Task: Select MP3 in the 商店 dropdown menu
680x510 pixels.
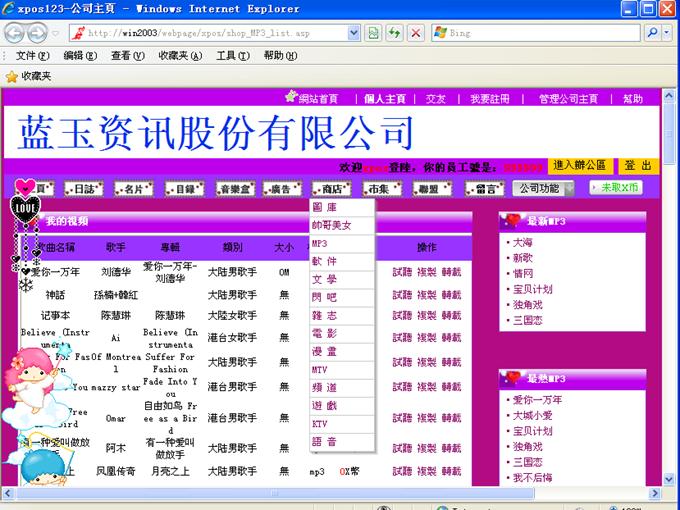Action: pyautogui.click(x=320, y=243)
